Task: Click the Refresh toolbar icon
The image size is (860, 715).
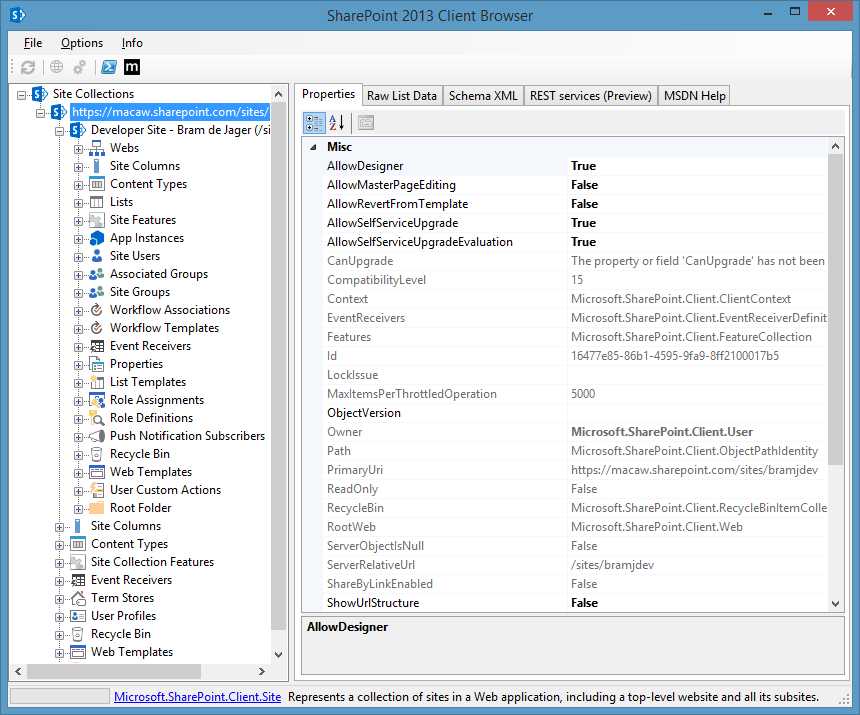Action: click(x=27, y=67)
